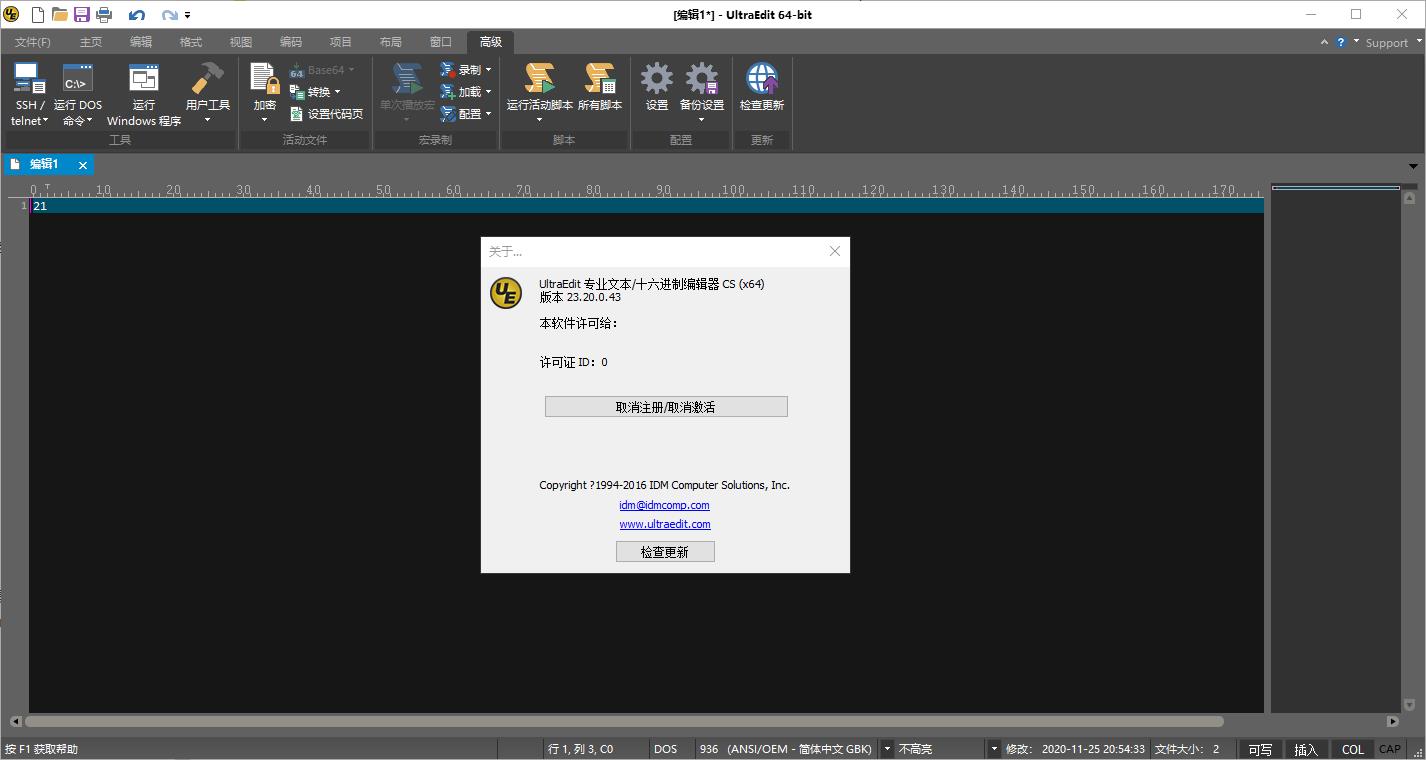1426x760 pixels.
Task: Click the 加密 encrypt file icon
Action: [265, 78]
